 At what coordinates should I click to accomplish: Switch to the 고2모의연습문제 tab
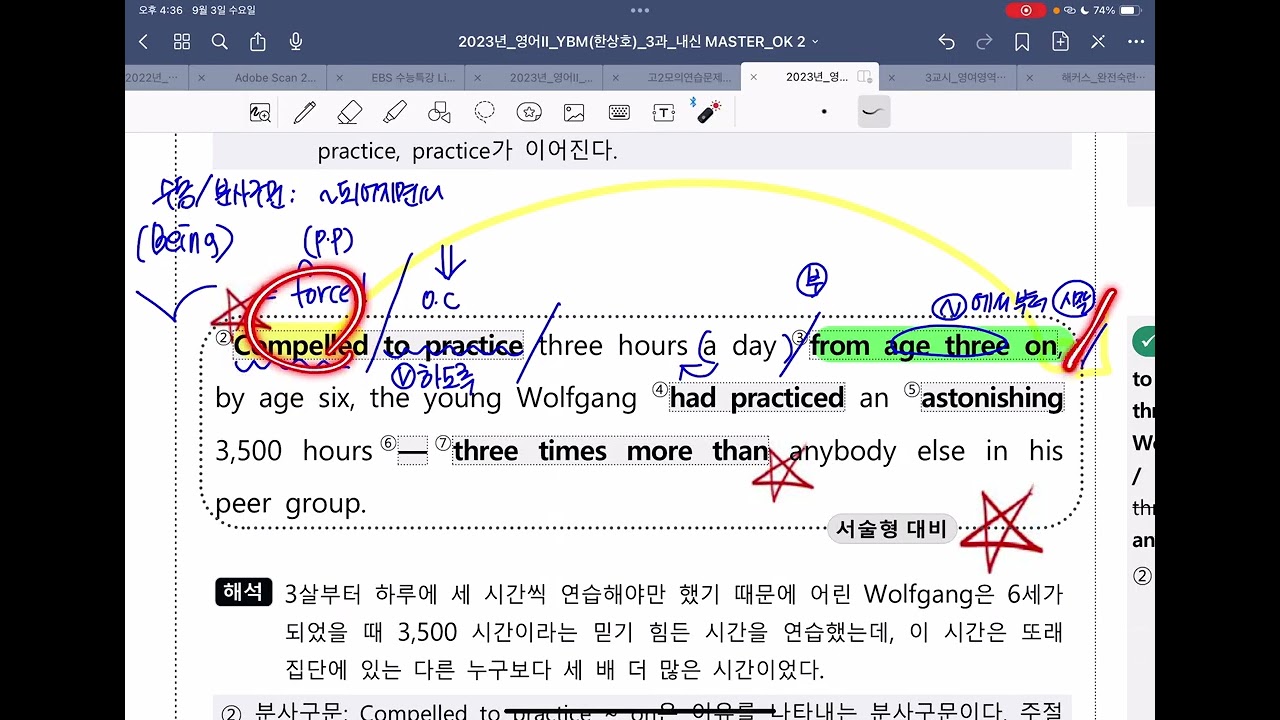click(689, 77)
